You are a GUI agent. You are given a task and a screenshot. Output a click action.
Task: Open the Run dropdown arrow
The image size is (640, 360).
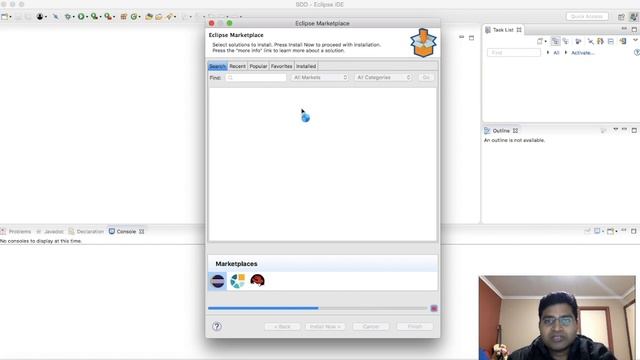coord(87,17)
